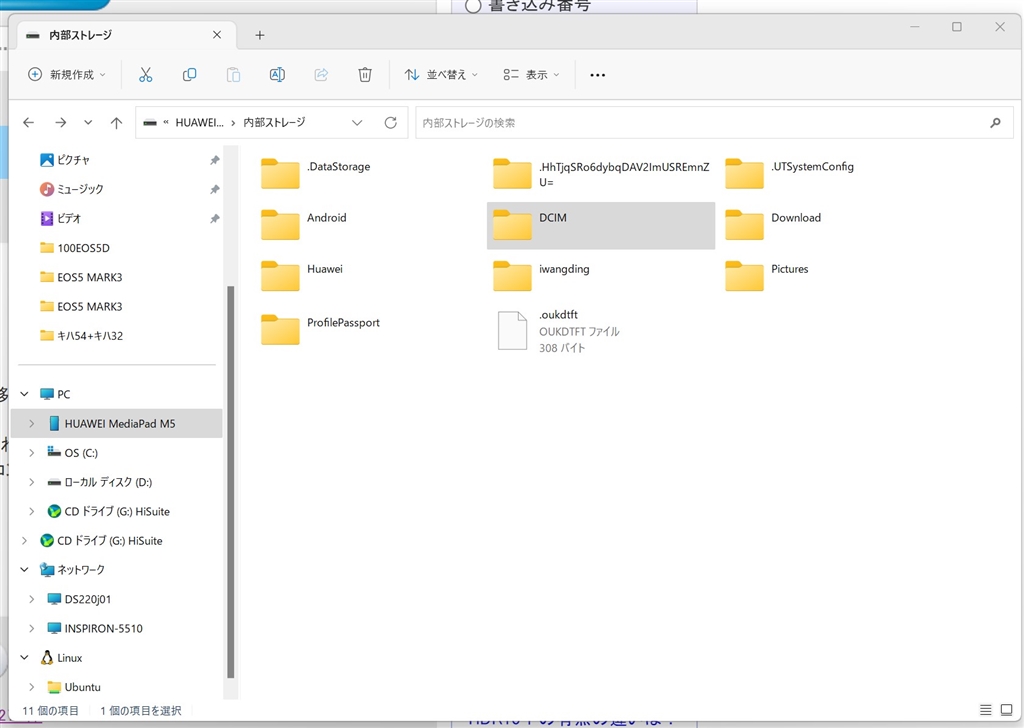Open ビデオ in quick access

tap(61, 219)
